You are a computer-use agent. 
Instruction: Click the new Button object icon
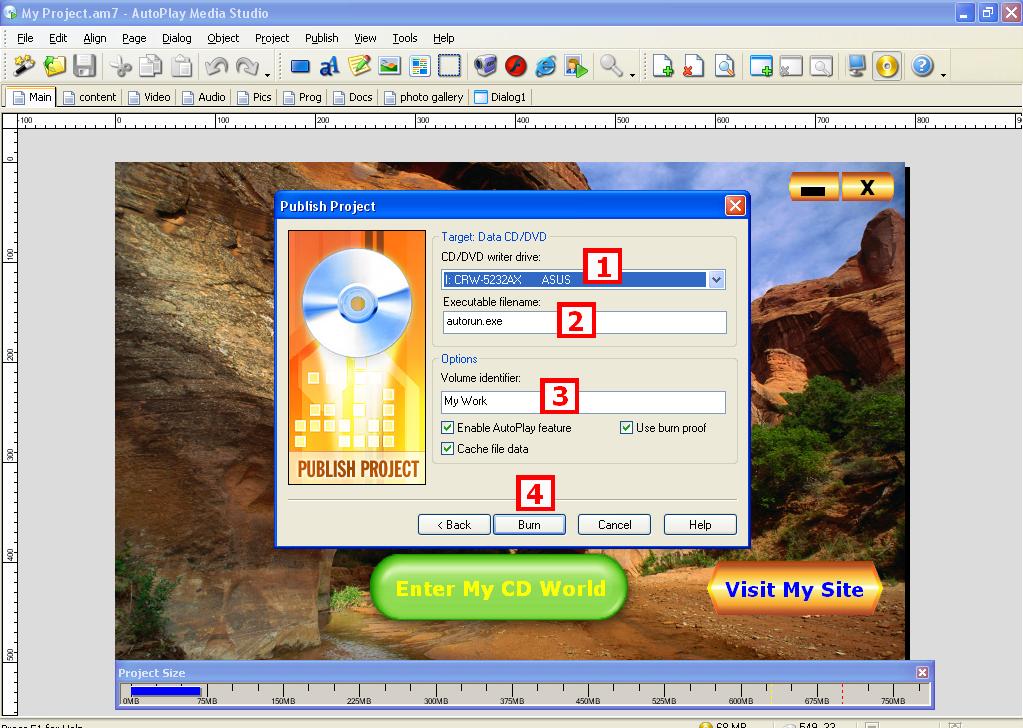click(300, 67)
